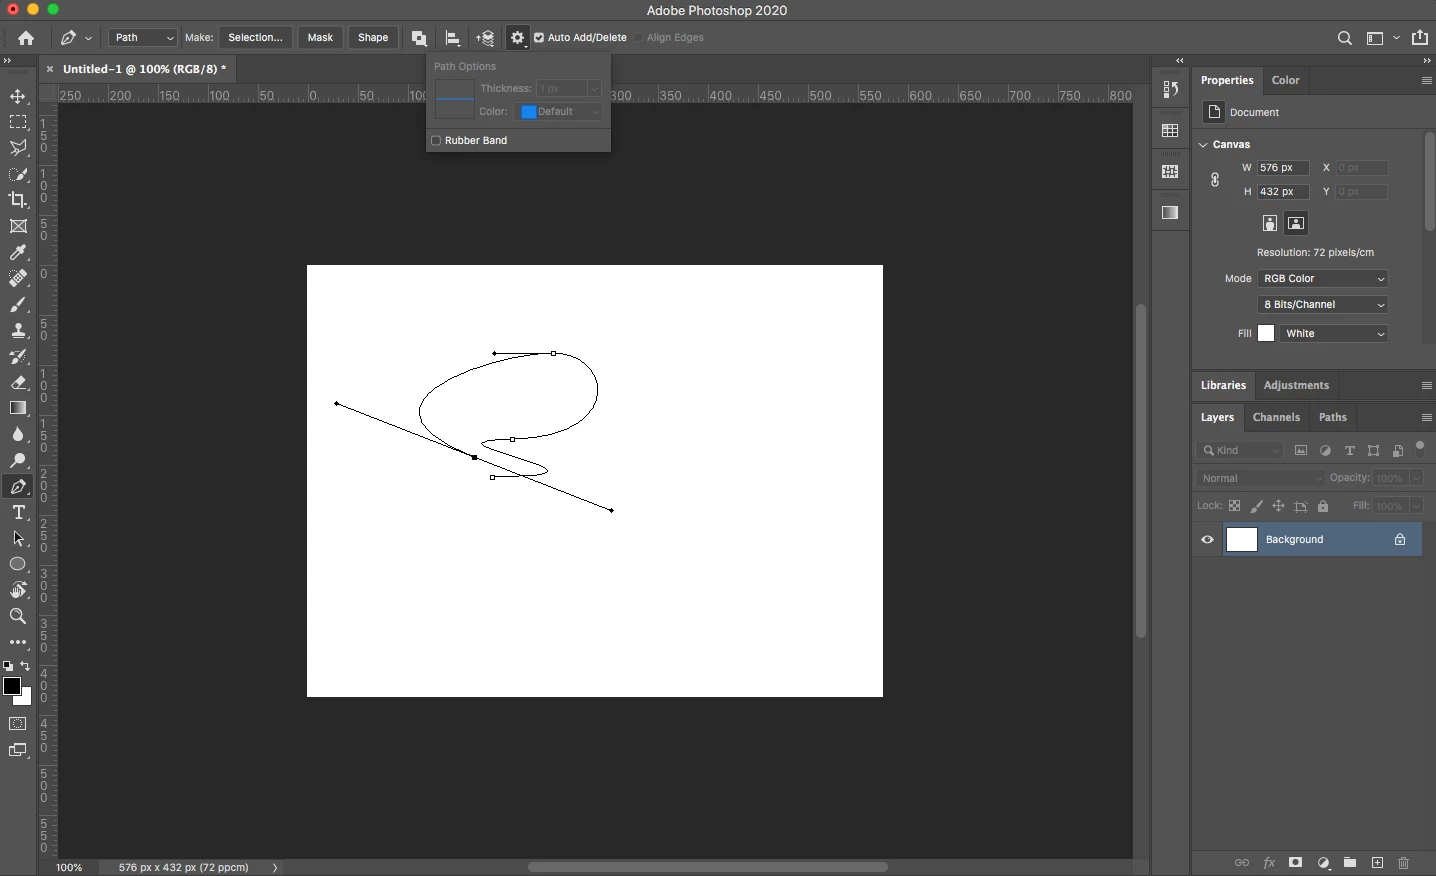
Task: Switch to the Adjustments tab
Action: [1296, 386]
